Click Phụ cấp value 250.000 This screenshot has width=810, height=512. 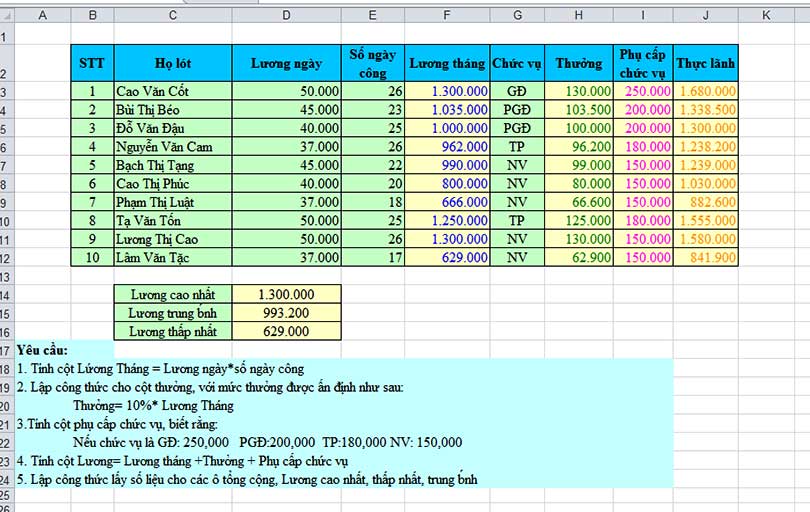click(643, 91)
